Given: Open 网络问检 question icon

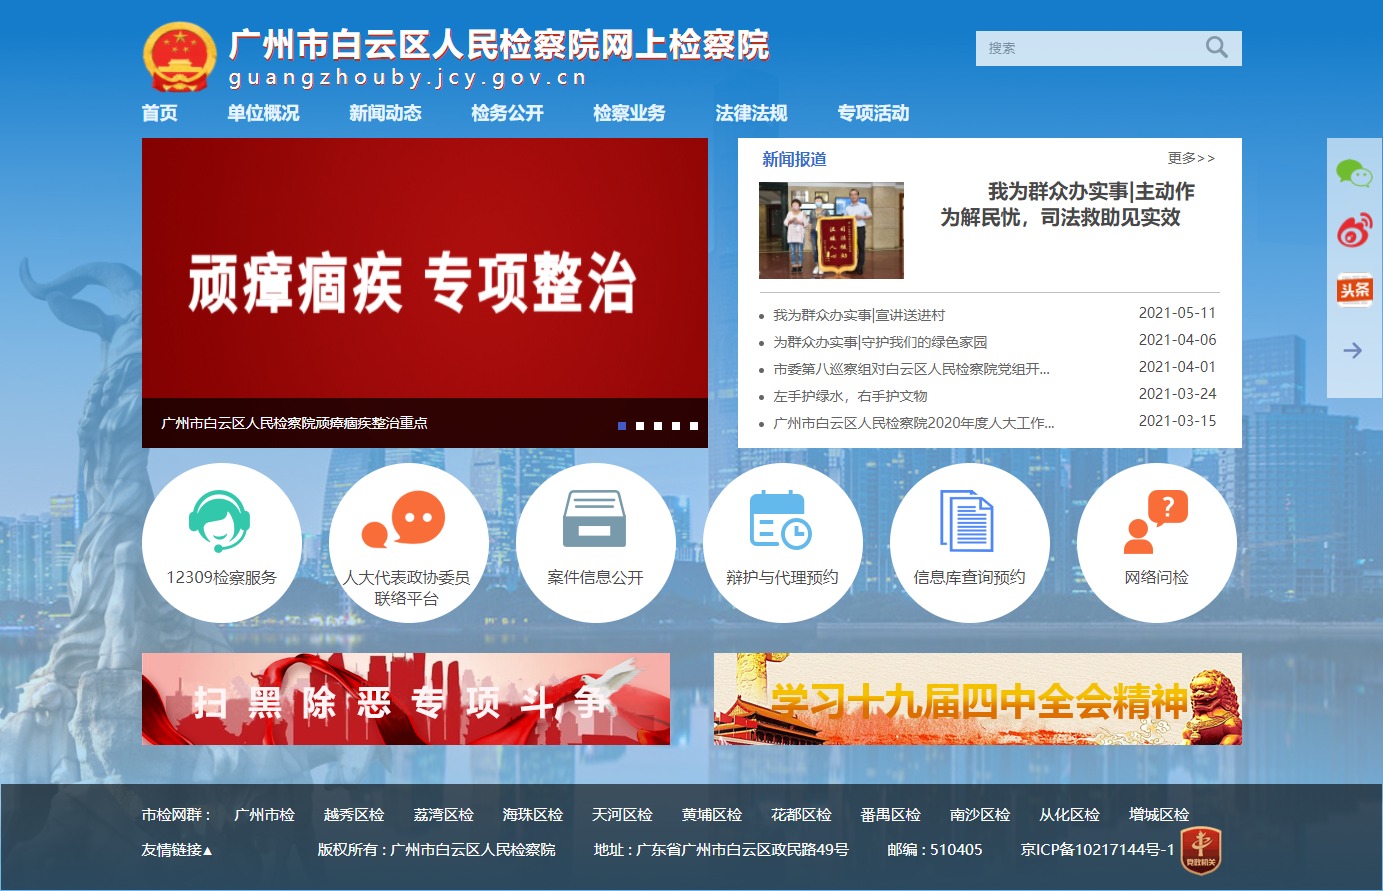Looking at the screenshot, I should coord(1156,522).
